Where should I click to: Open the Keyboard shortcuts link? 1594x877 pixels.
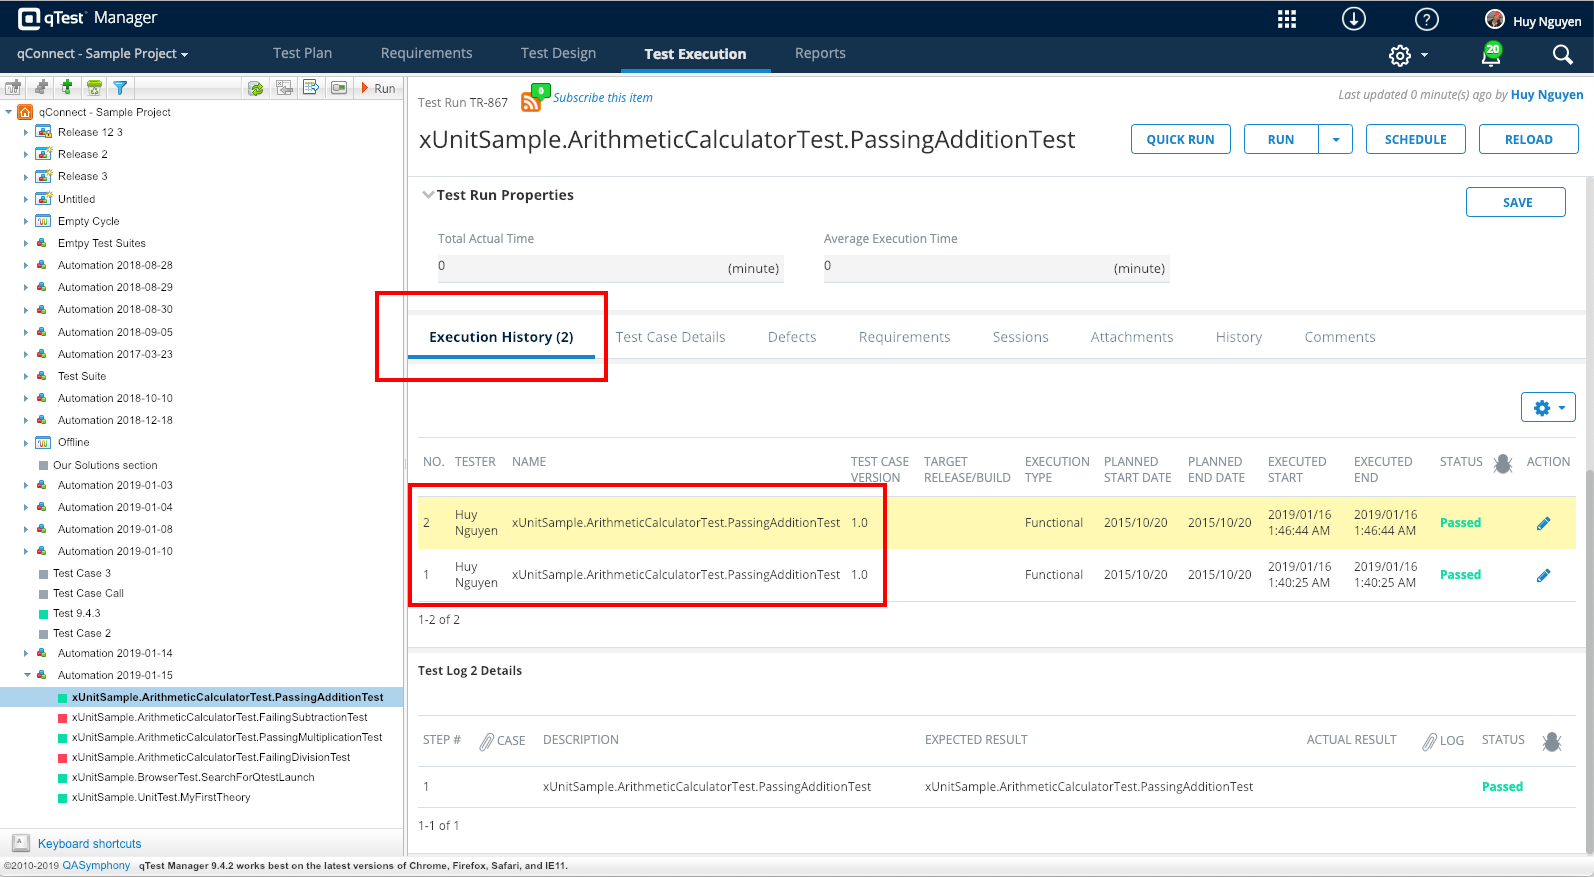click(x=89, y=844)
